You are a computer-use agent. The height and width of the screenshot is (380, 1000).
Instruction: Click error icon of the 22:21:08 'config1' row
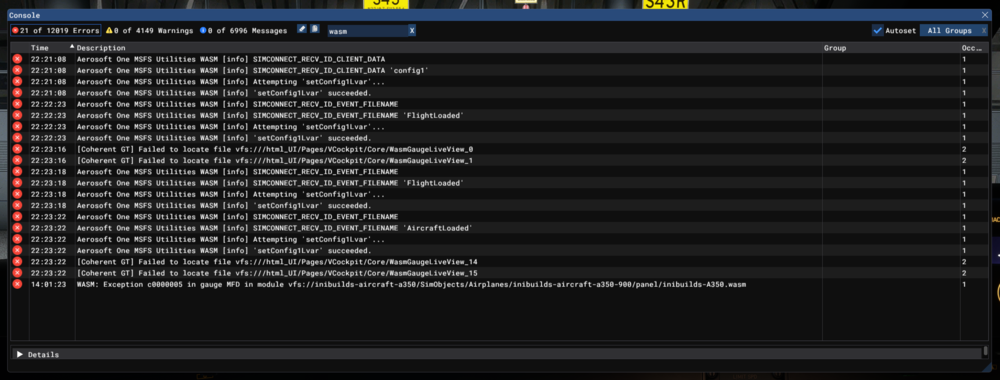point(17,70)
